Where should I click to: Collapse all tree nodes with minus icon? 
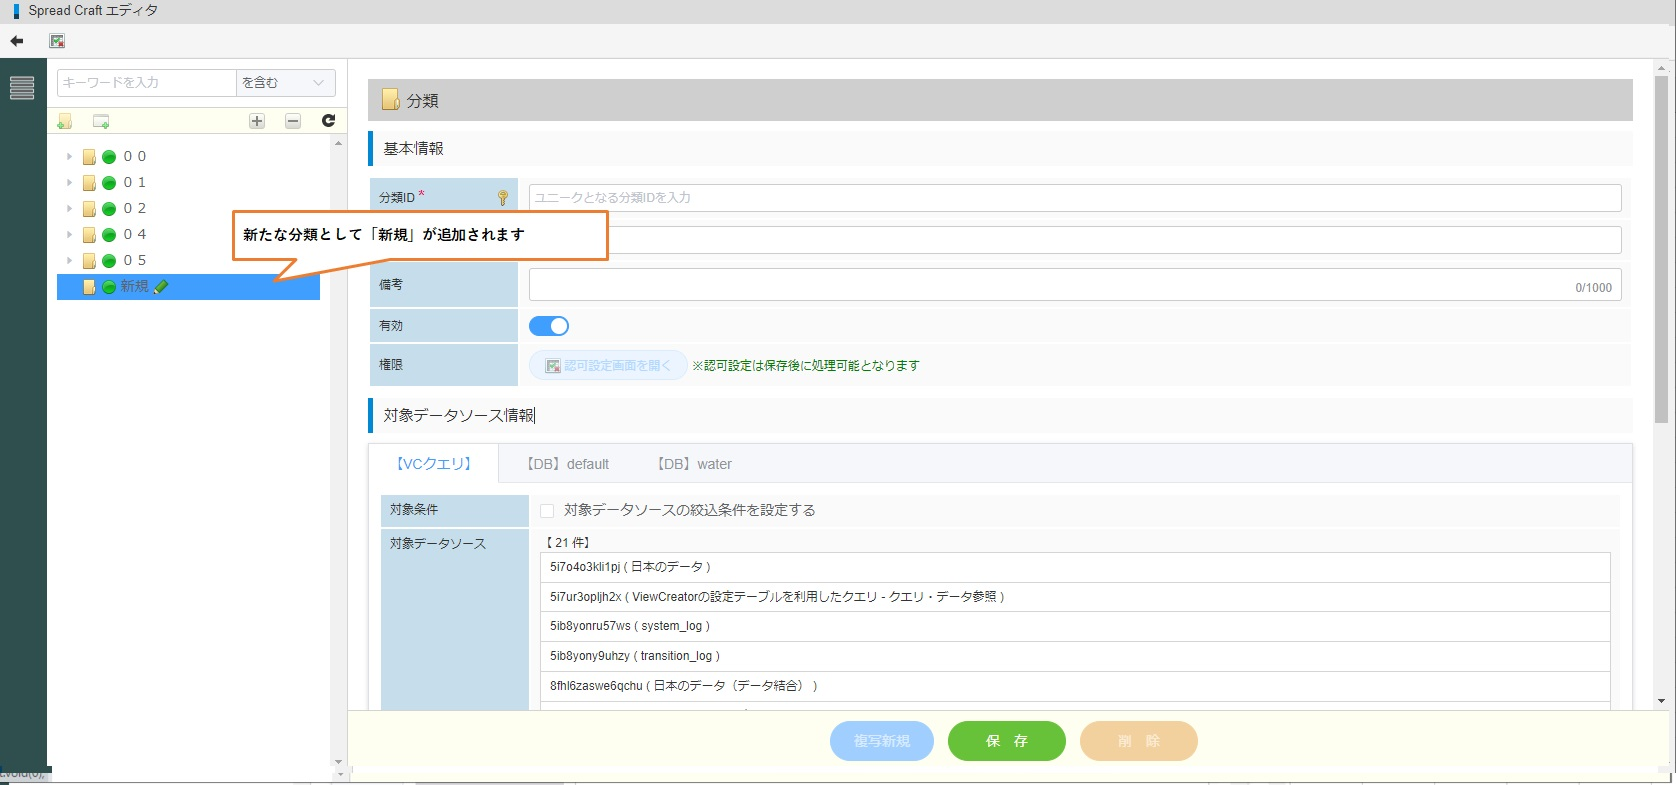pyautogui.click(x=293, y=121)
